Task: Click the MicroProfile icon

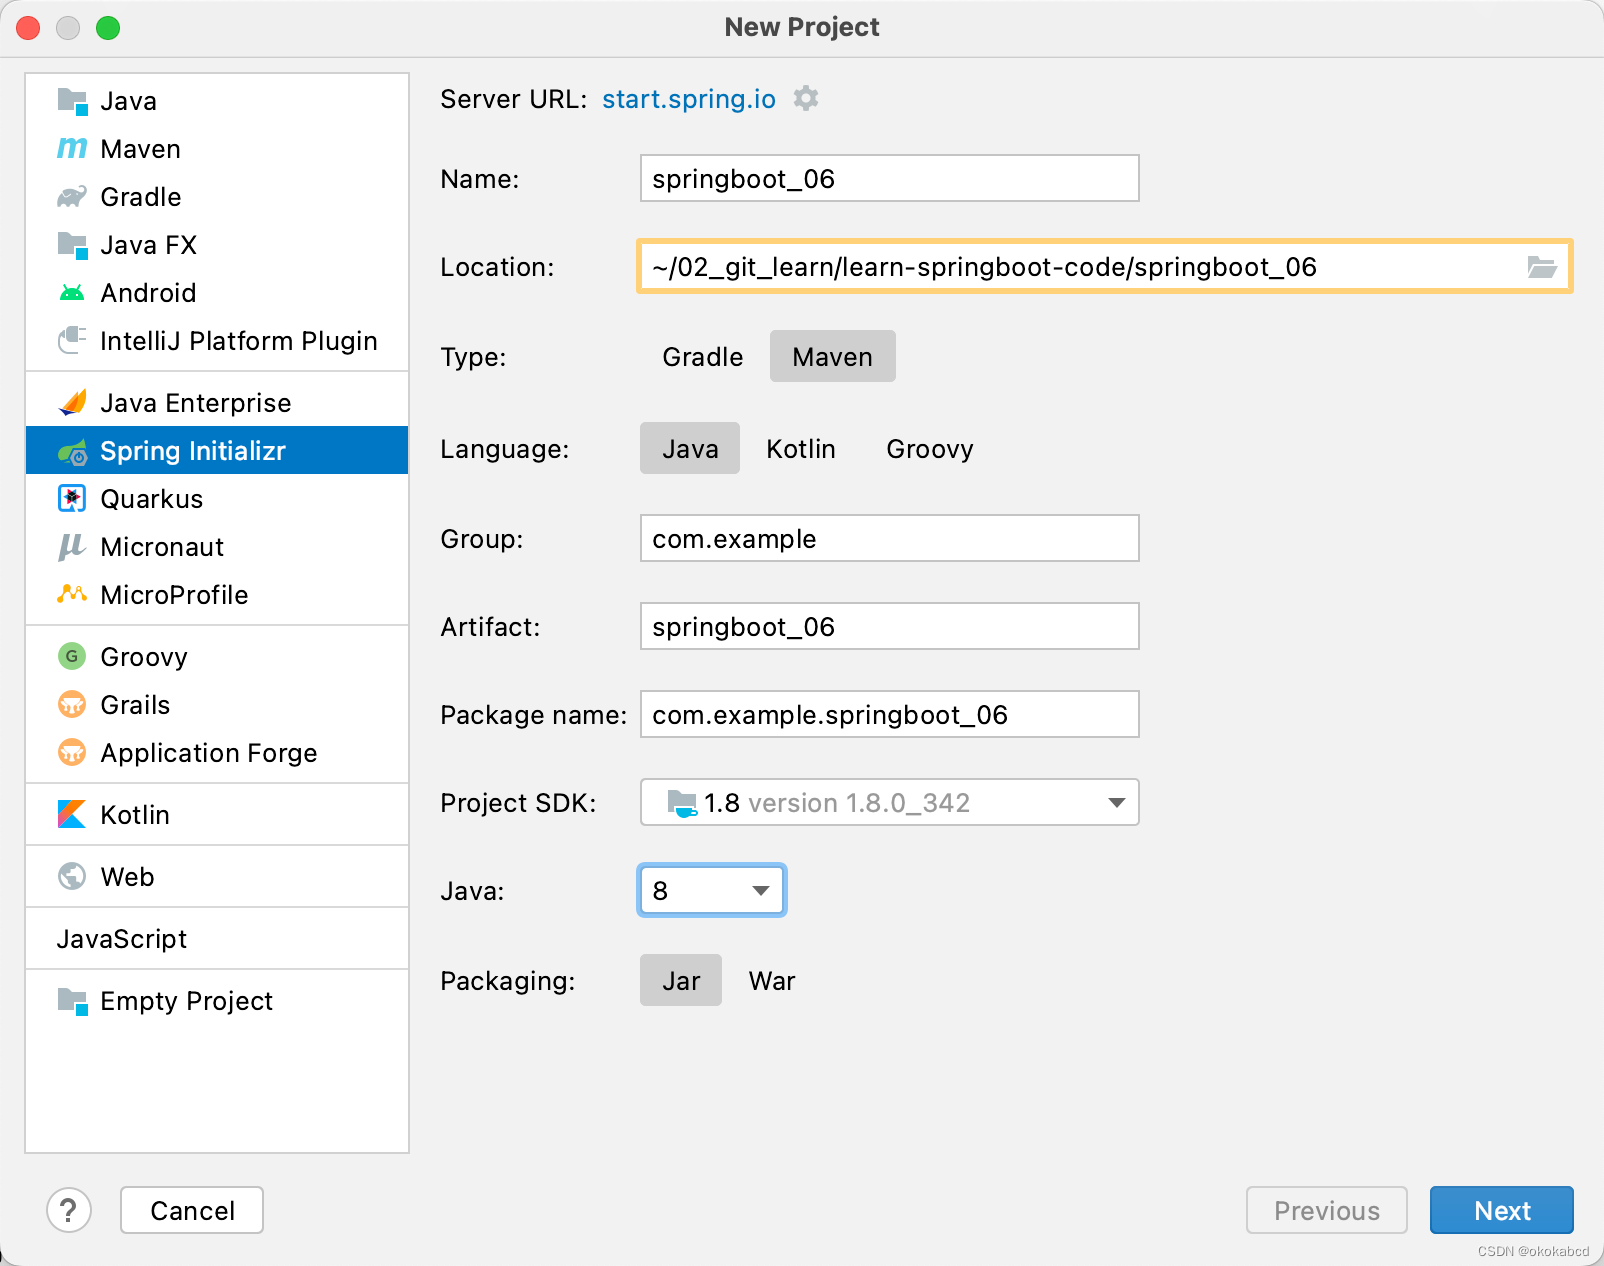Action: [72, 595]
